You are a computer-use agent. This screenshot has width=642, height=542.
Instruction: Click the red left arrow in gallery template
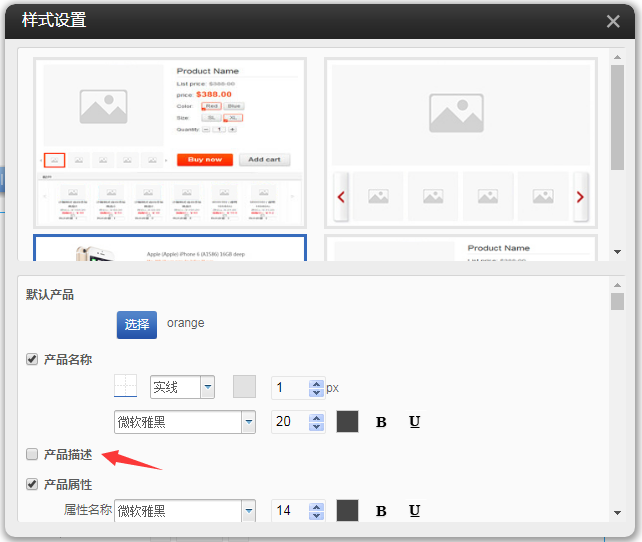point(341,197)
